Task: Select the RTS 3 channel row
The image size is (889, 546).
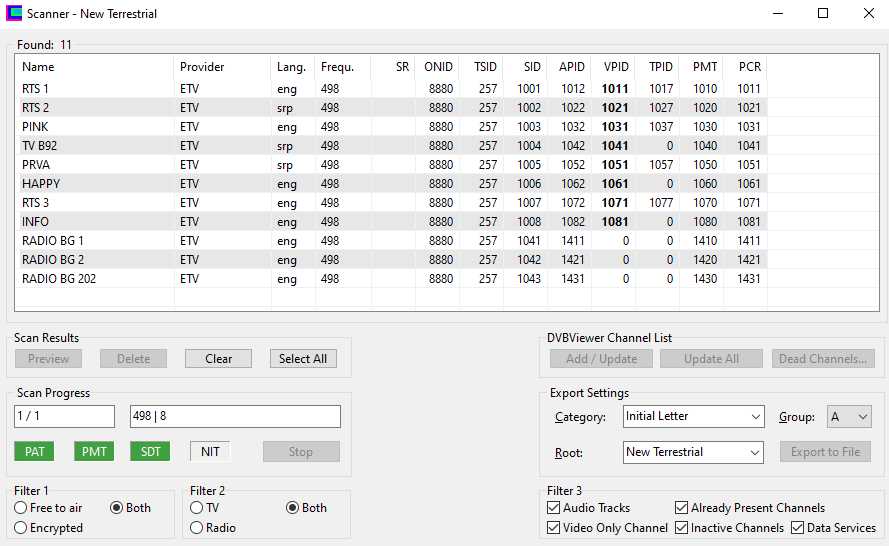Action: (x=391, y=202)
